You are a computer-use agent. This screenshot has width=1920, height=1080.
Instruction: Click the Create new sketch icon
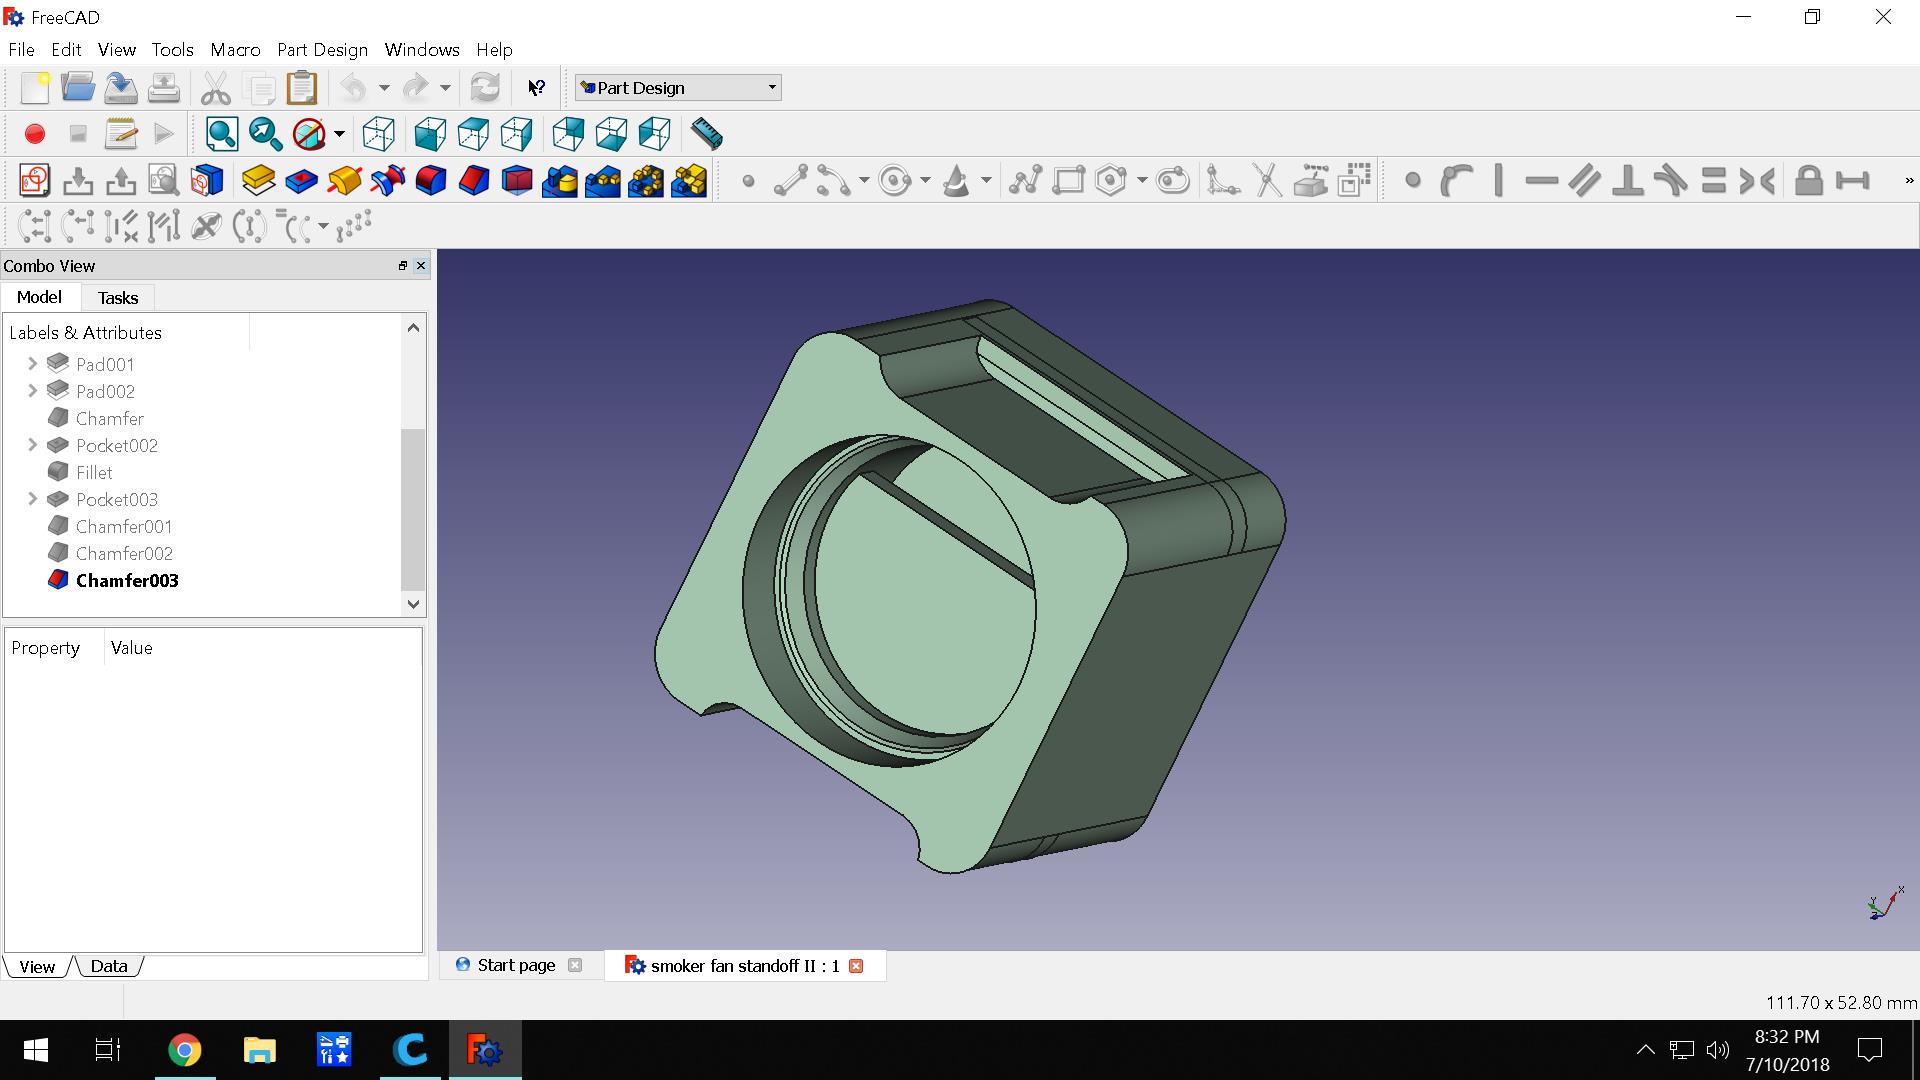[x=34, y=181]
